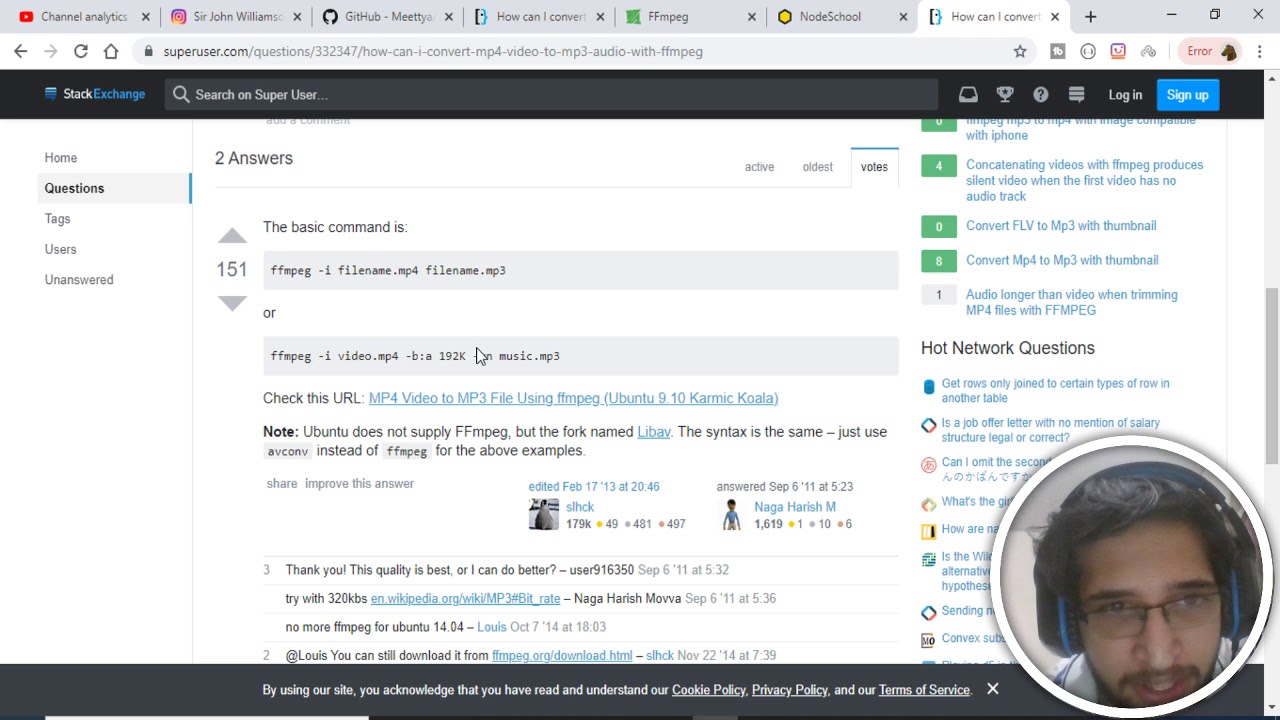Bookmark this page with the star icon
Viewport: 1280px width, 720px height.
[1020, 52]
